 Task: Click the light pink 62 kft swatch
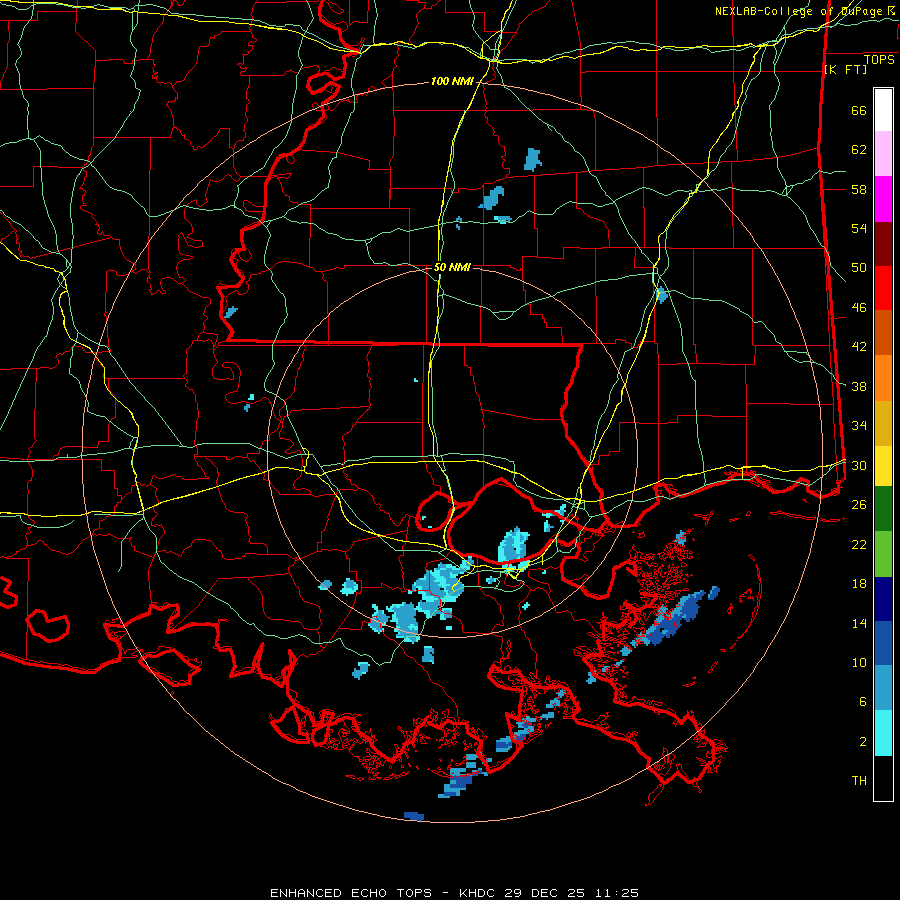tap(883, 154)
